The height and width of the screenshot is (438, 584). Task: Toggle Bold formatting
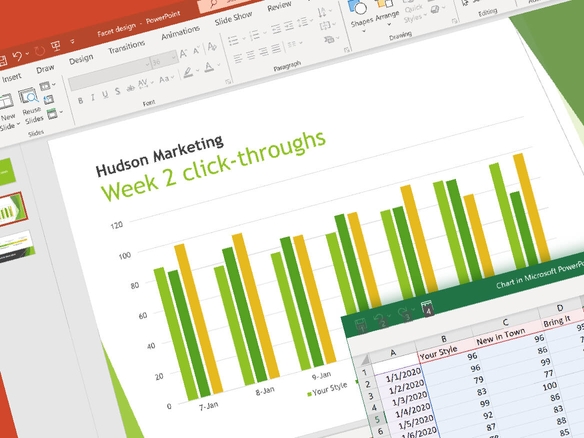[x=80, y=101]
